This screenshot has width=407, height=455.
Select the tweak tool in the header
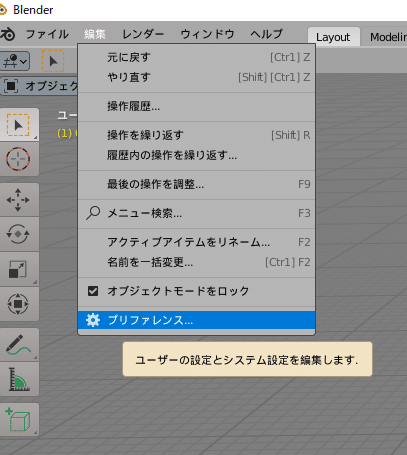pyautogui.click(x=53, y=61)
